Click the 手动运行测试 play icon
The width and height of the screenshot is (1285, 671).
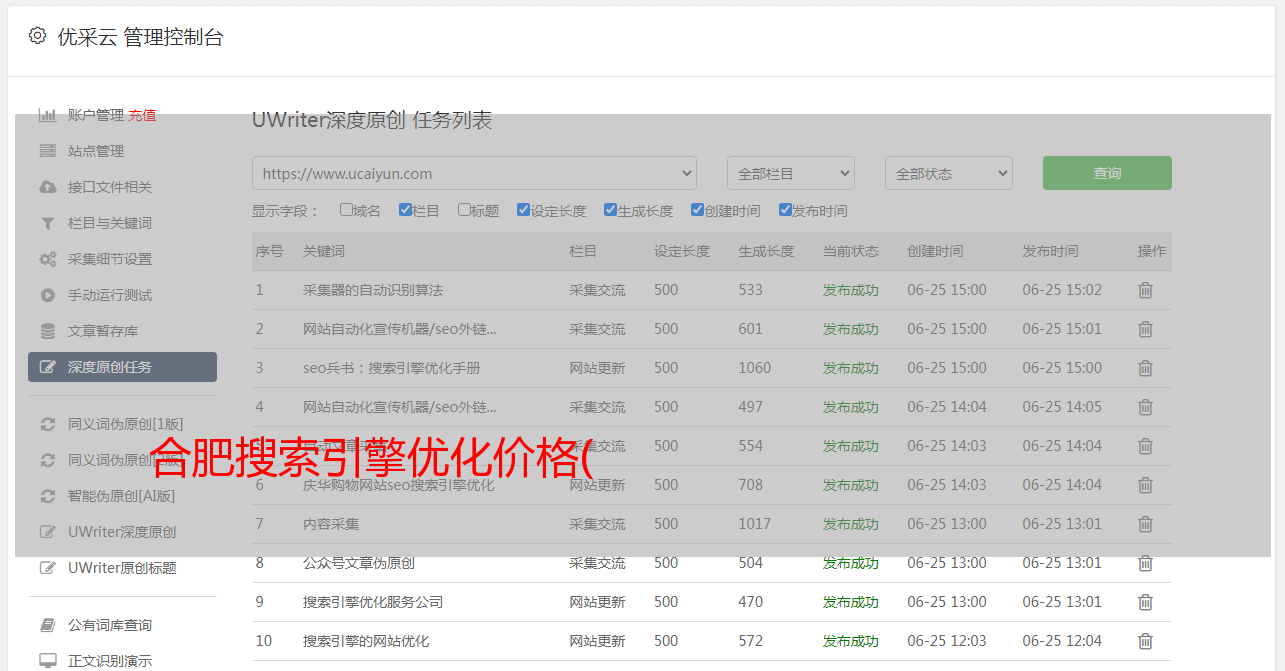(x=47, y=295)
